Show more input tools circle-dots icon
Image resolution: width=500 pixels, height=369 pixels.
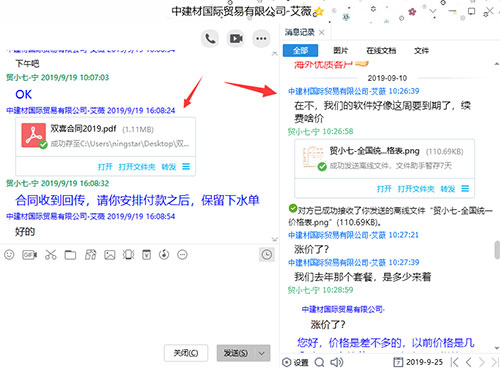[182, 255]
